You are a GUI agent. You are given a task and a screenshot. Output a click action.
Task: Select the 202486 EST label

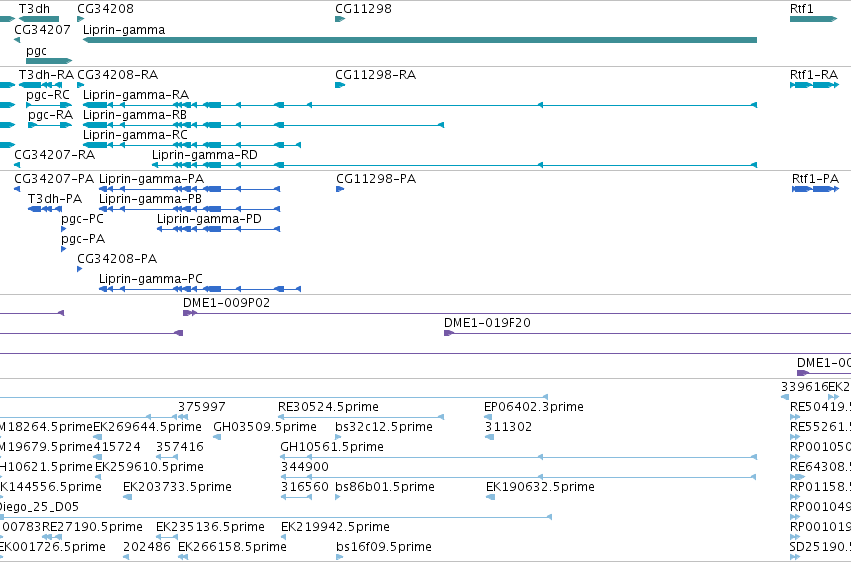tap(147, 547)
